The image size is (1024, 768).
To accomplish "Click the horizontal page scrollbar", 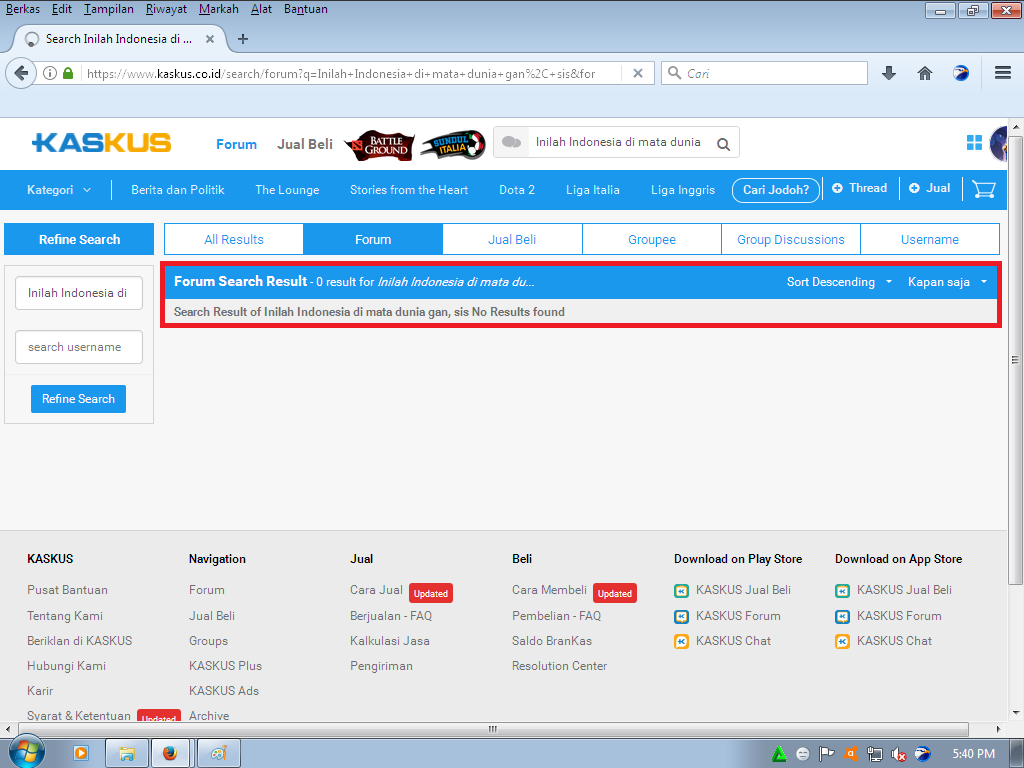I will 493,729.
